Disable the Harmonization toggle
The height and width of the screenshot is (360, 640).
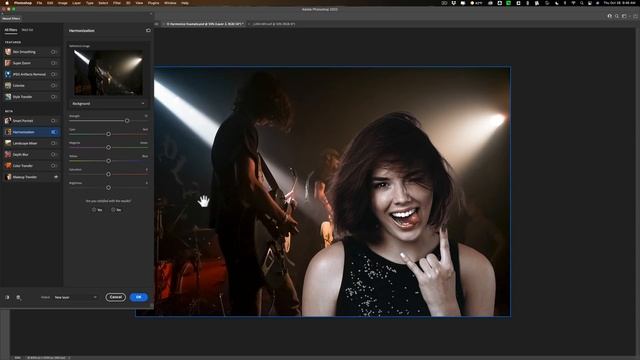[x=53, y=132]
